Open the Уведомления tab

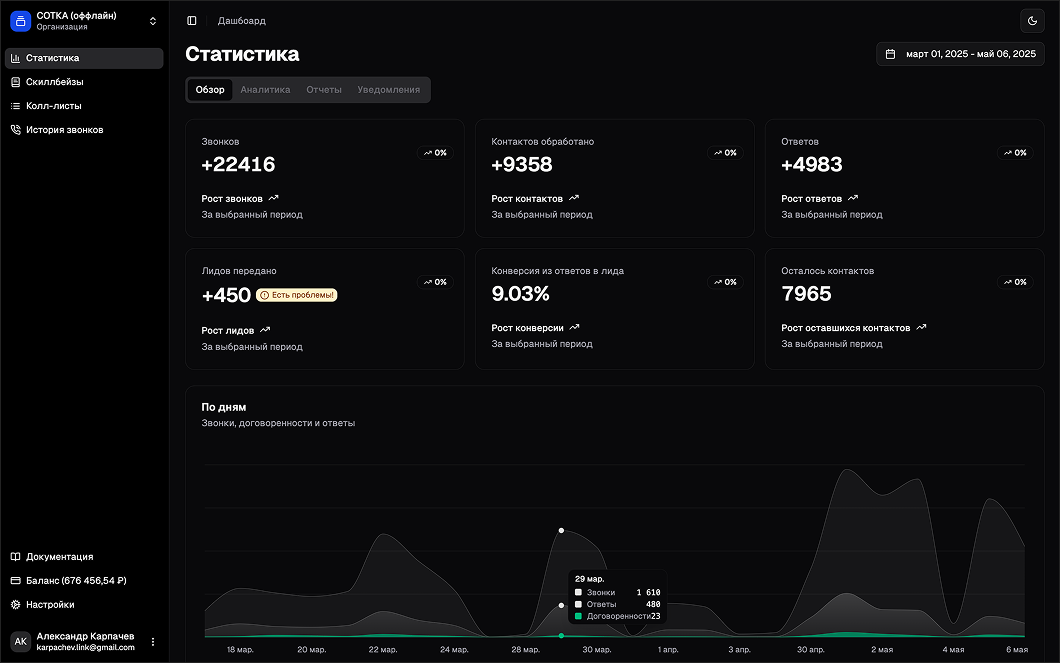[x=388, y=90]
